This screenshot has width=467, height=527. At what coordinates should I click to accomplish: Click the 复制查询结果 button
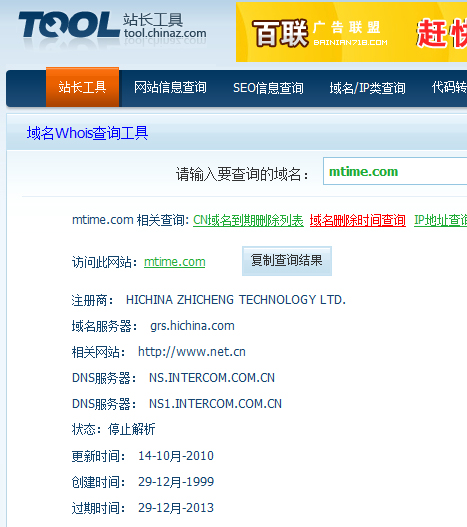coord(287,261)
